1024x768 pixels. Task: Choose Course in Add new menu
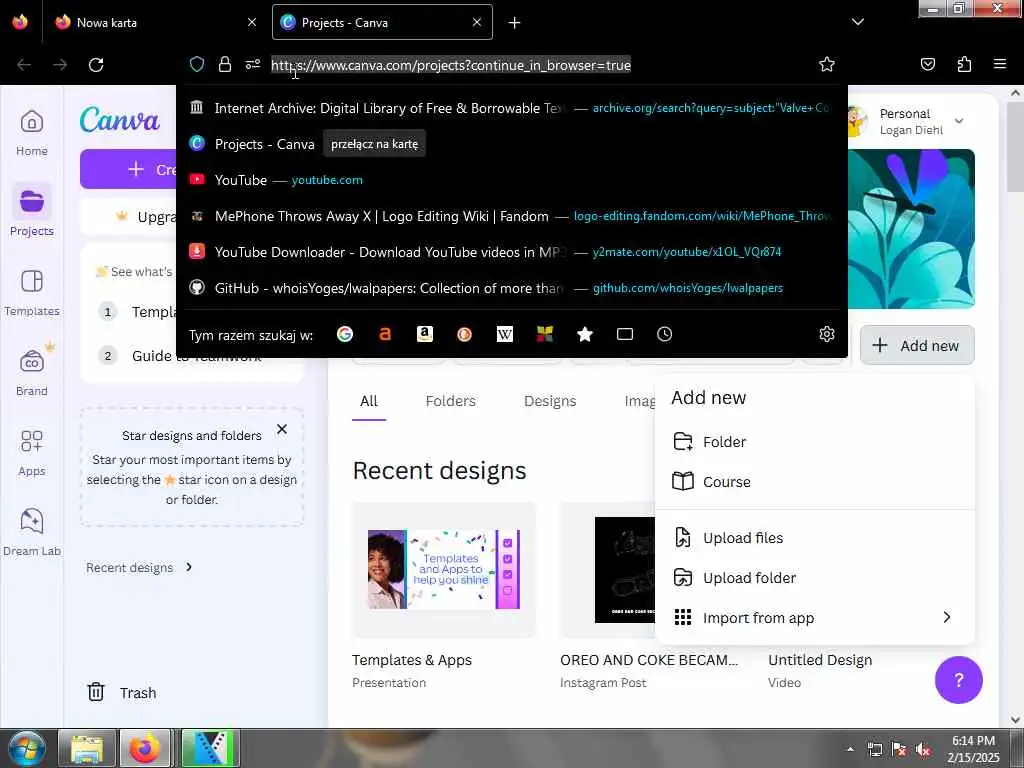point(814,481)
